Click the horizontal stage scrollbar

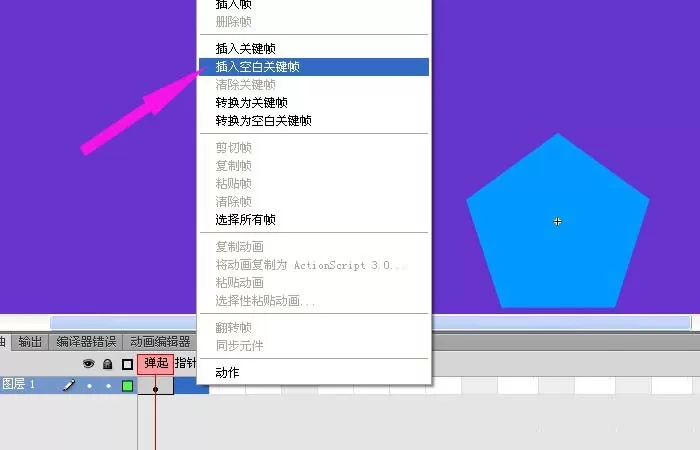[371, 323]
